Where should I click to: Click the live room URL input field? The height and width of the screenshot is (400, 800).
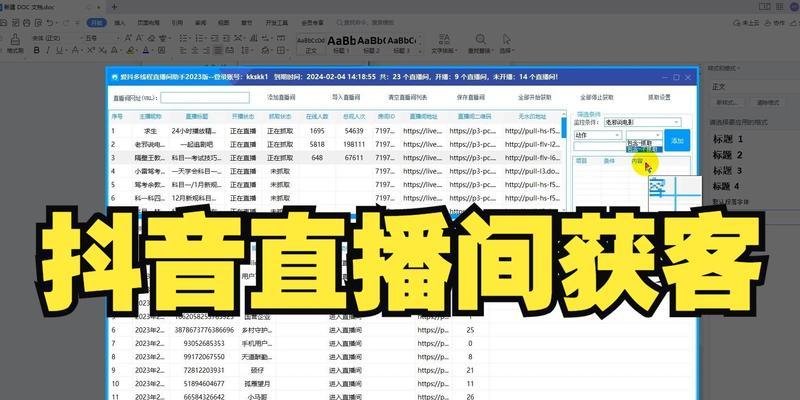click(205, 97)
